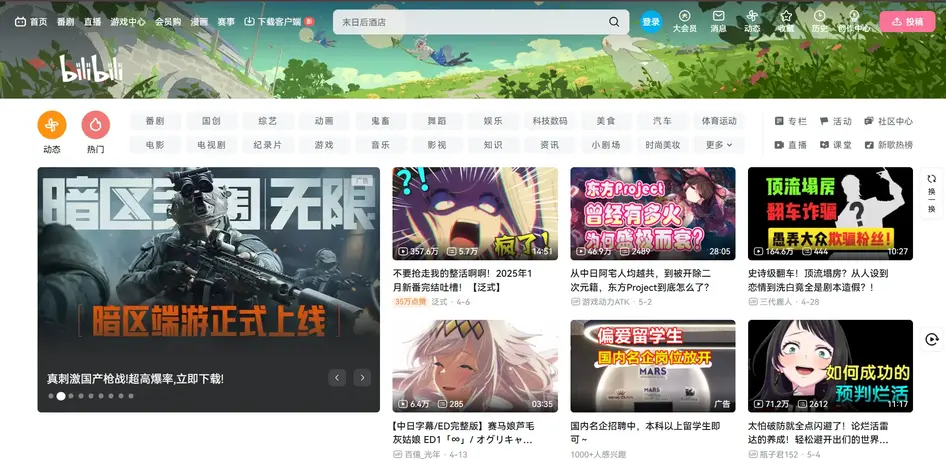The image size is (946, 459).
Task: Open the 顶流塌房 video thumbnail
Action: click(830, 214)
